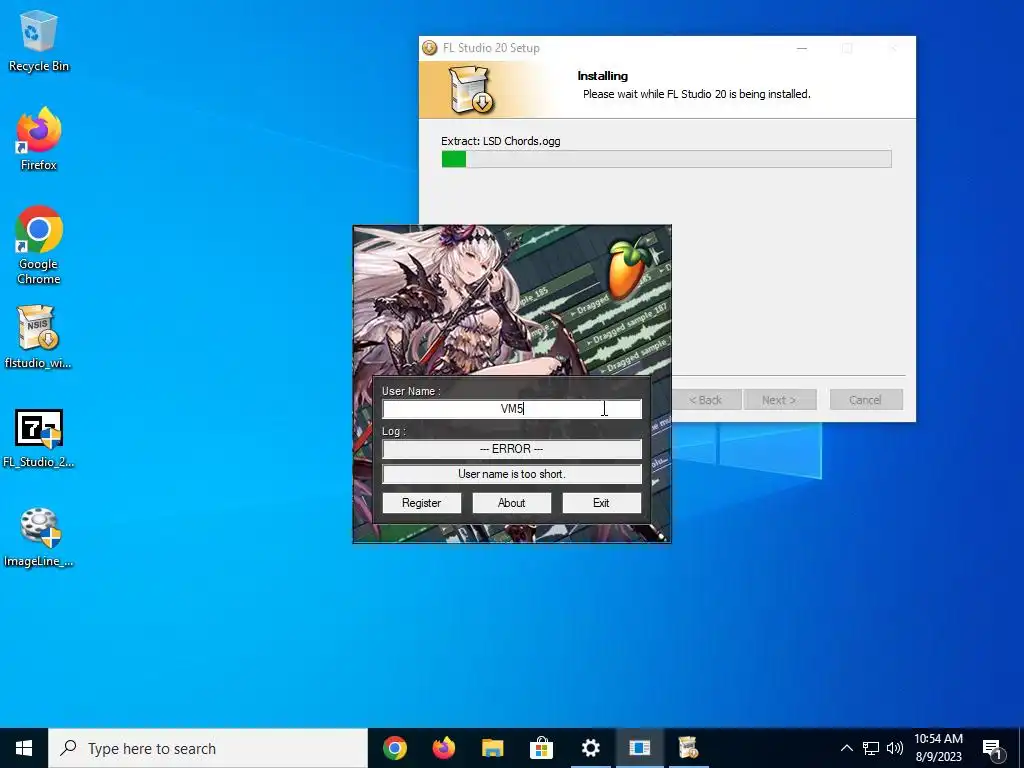1024x768 pixels.
Task: Click the 'Installing' heading in Setup
Action: point(602,76)
